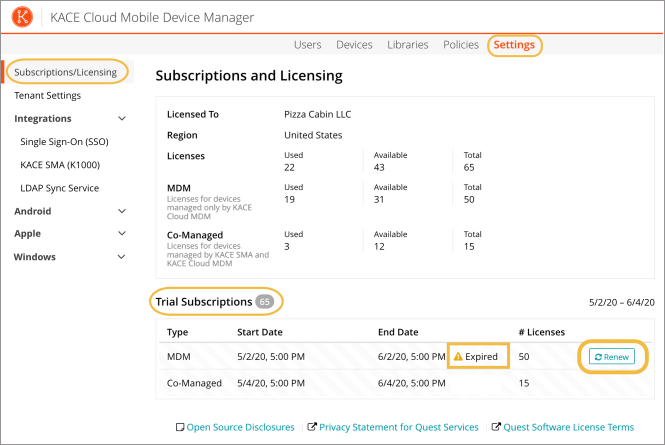Expand the Apple section chevron
This screenshot has height=445, width=665.
[122, 233]
